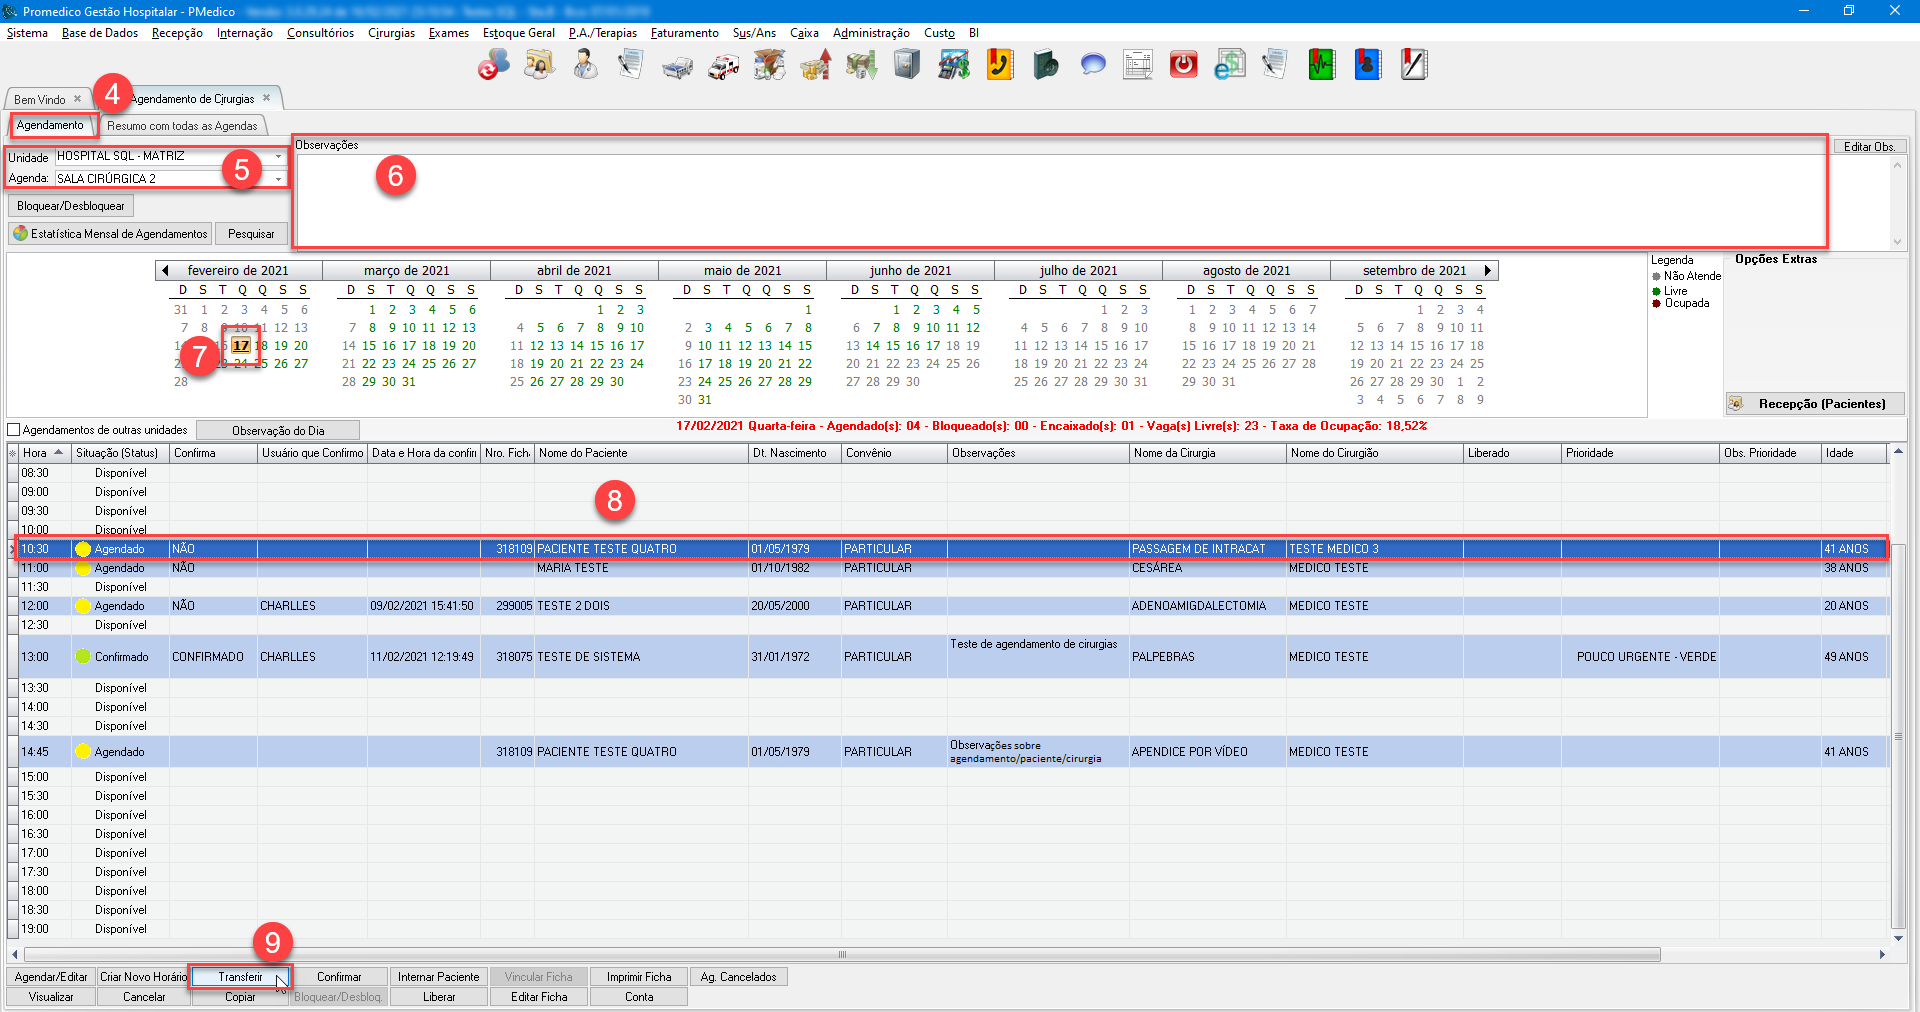The width and height of the screenshot is (1920, 1012).
Task: Open the Unidade dropdown
Action: (278, 157)
